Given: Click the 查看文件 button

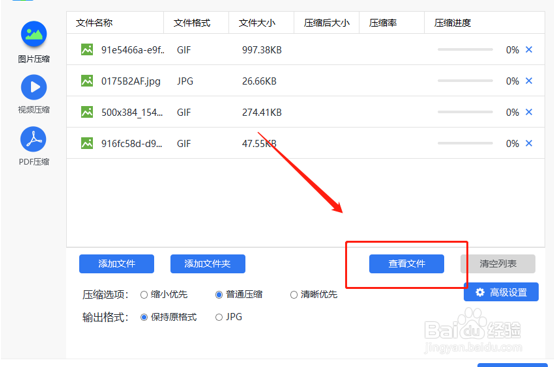Looking at the screenshot, I should 407,264.
